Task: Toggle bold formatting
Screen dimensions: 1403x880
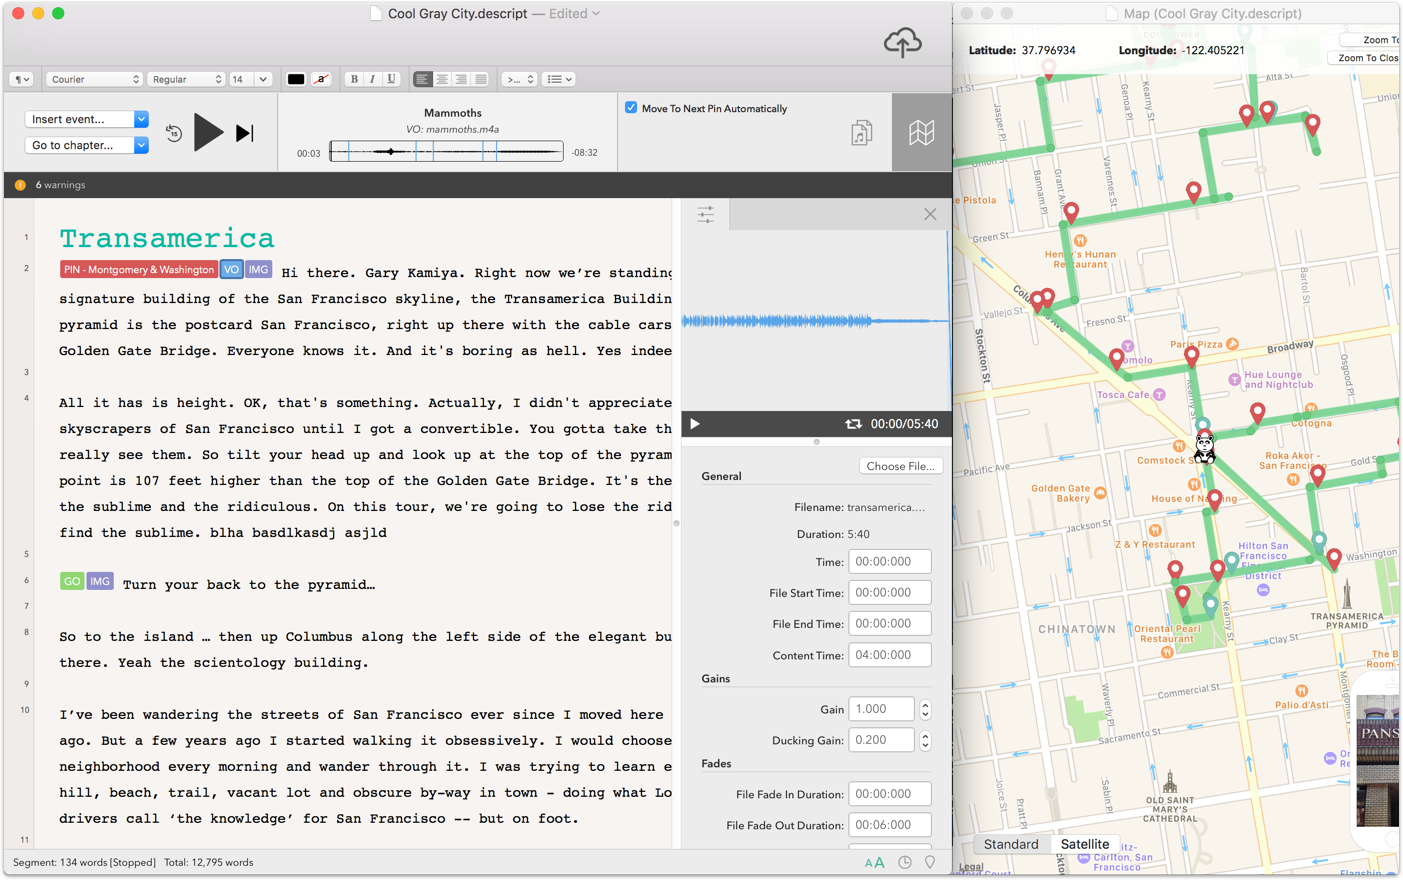Action: click(x=353, y=79)
